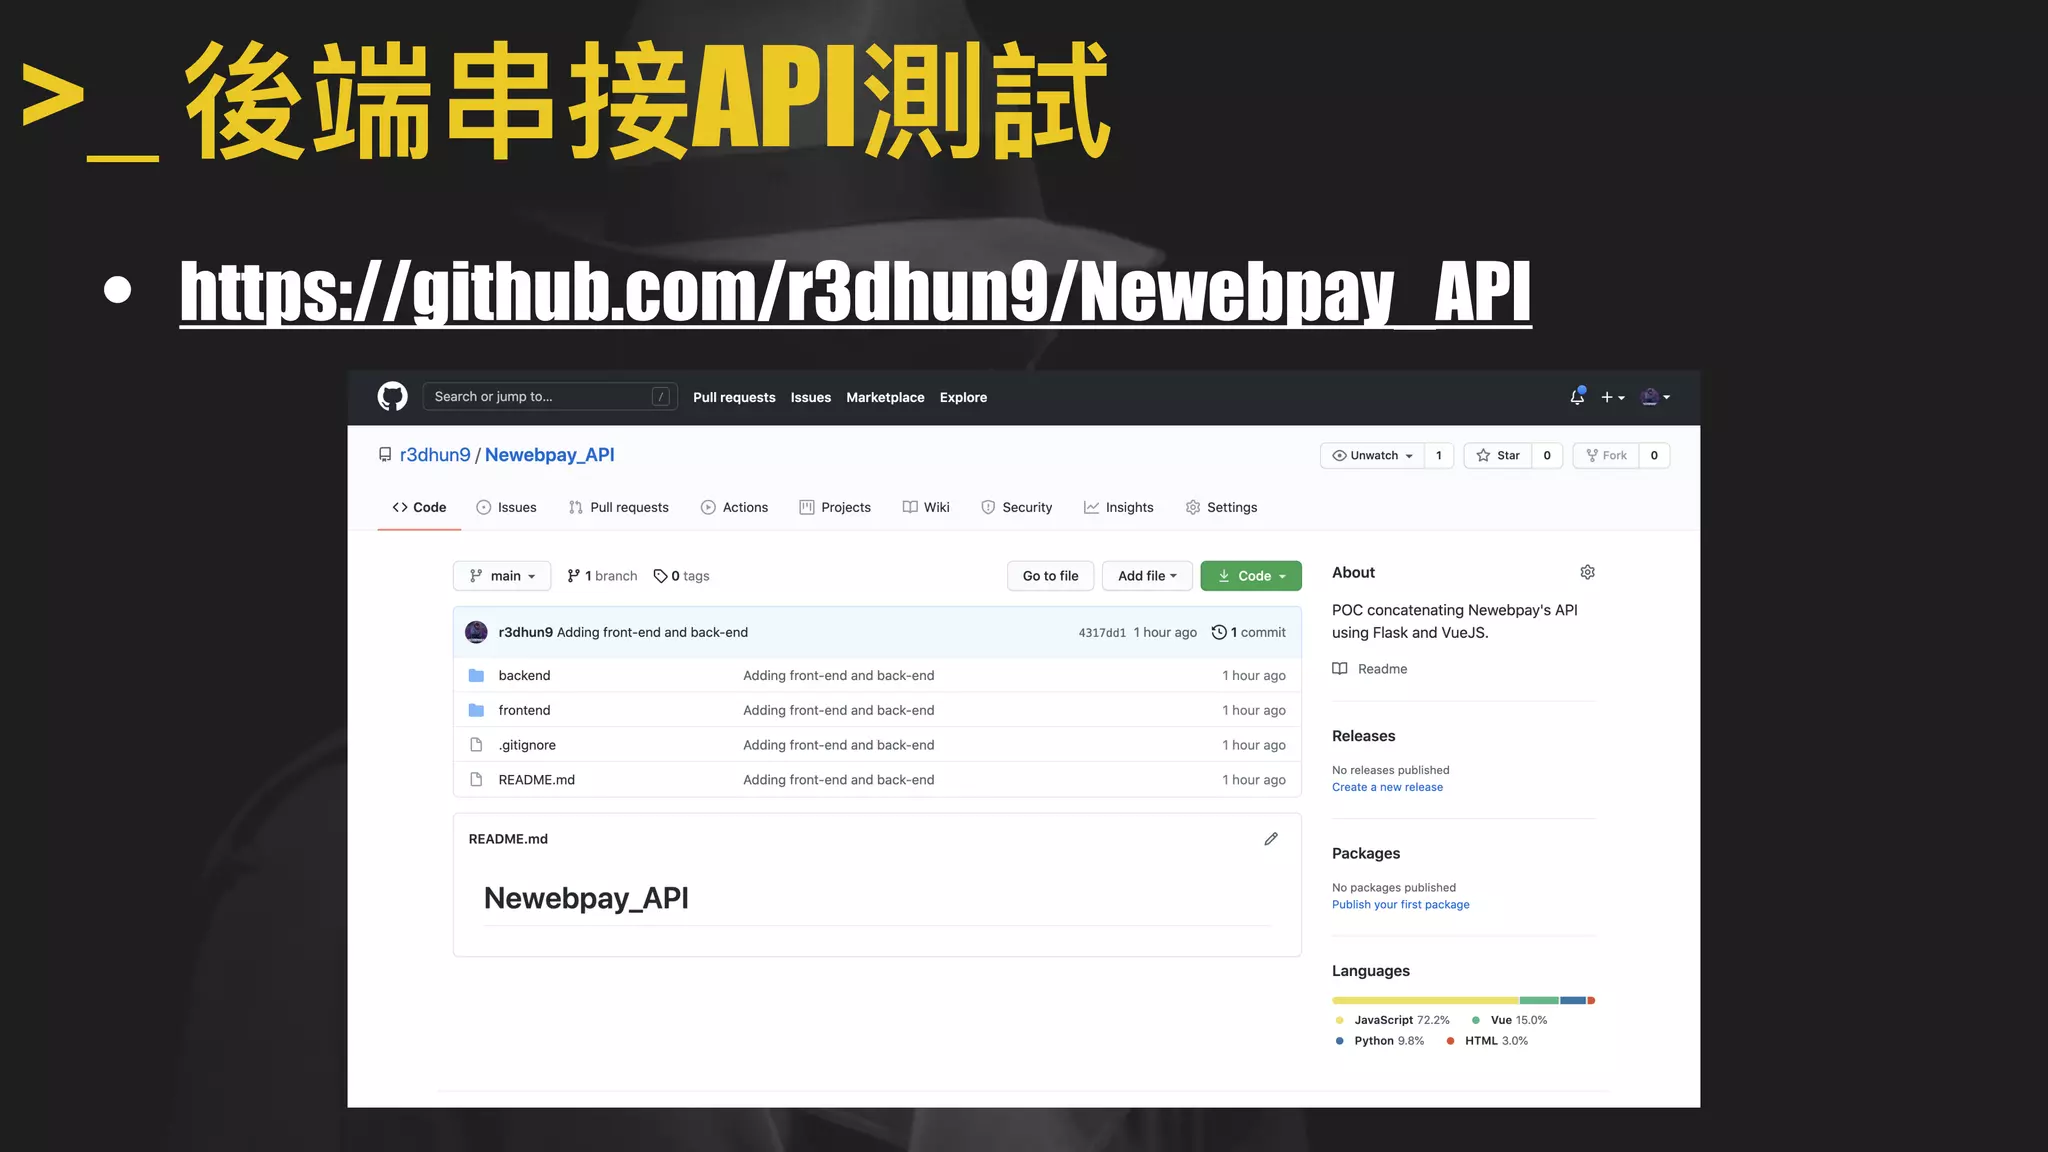View the 0 tags link
Screen dimensions: 2048x1152
tap(681, 576)
